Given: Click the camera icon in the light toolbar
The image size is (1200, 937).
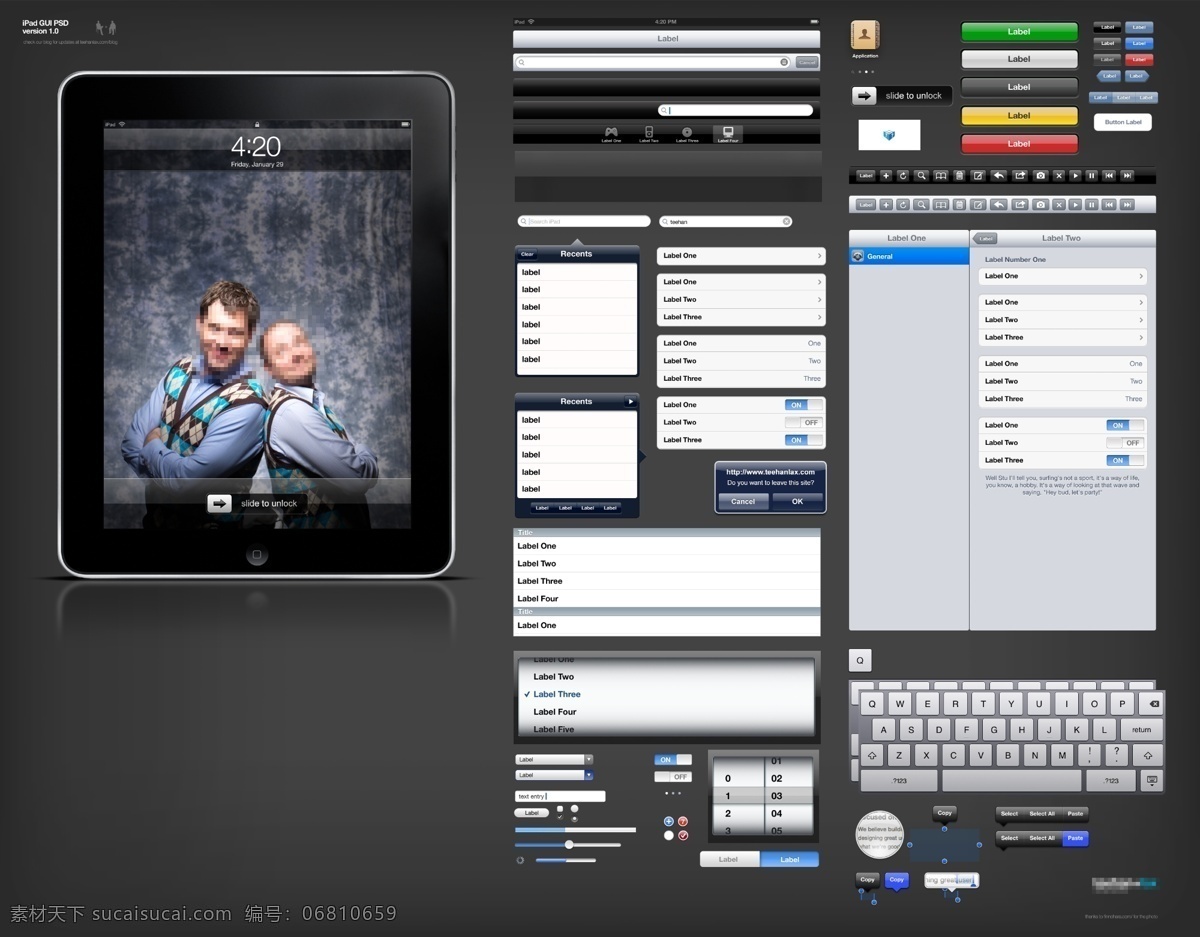Looking at the screenshot, I should click(1040, 205).
